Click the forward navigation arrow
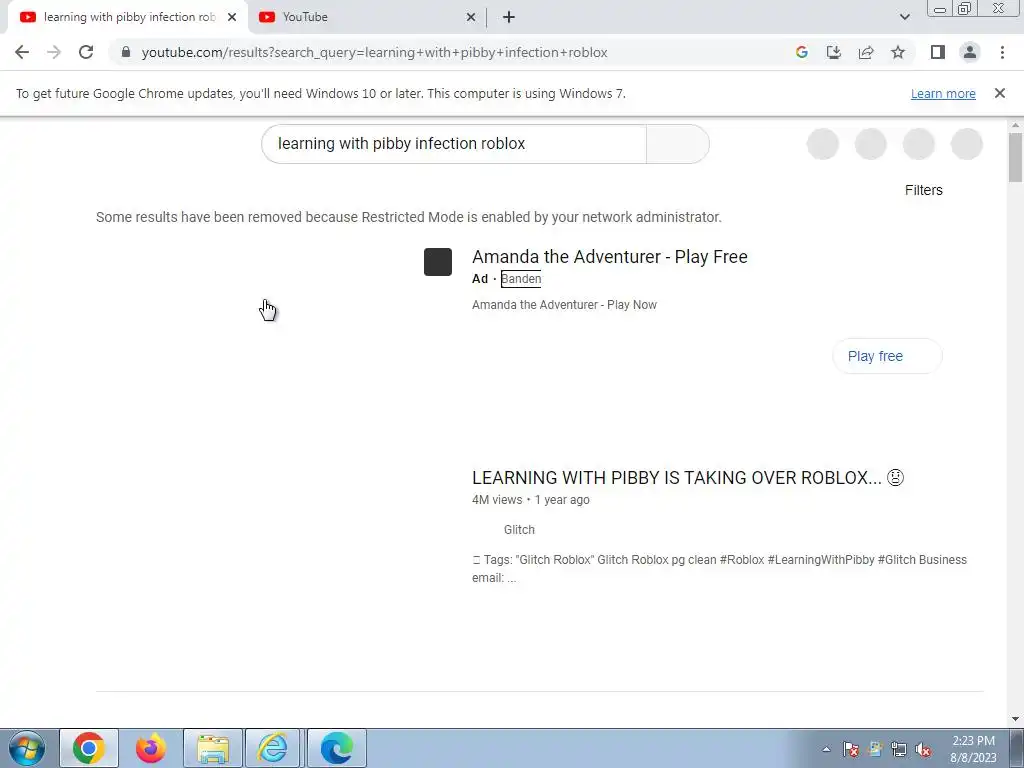The height and width of the screenshot is (768, 1024). coord(54,52)
